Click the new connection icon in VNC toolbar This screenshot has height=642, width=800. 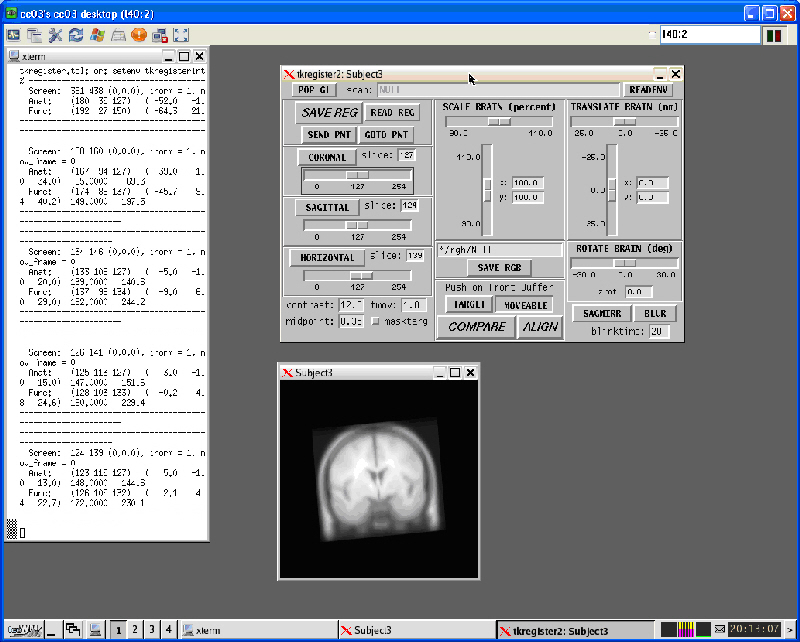pos(13,34)
